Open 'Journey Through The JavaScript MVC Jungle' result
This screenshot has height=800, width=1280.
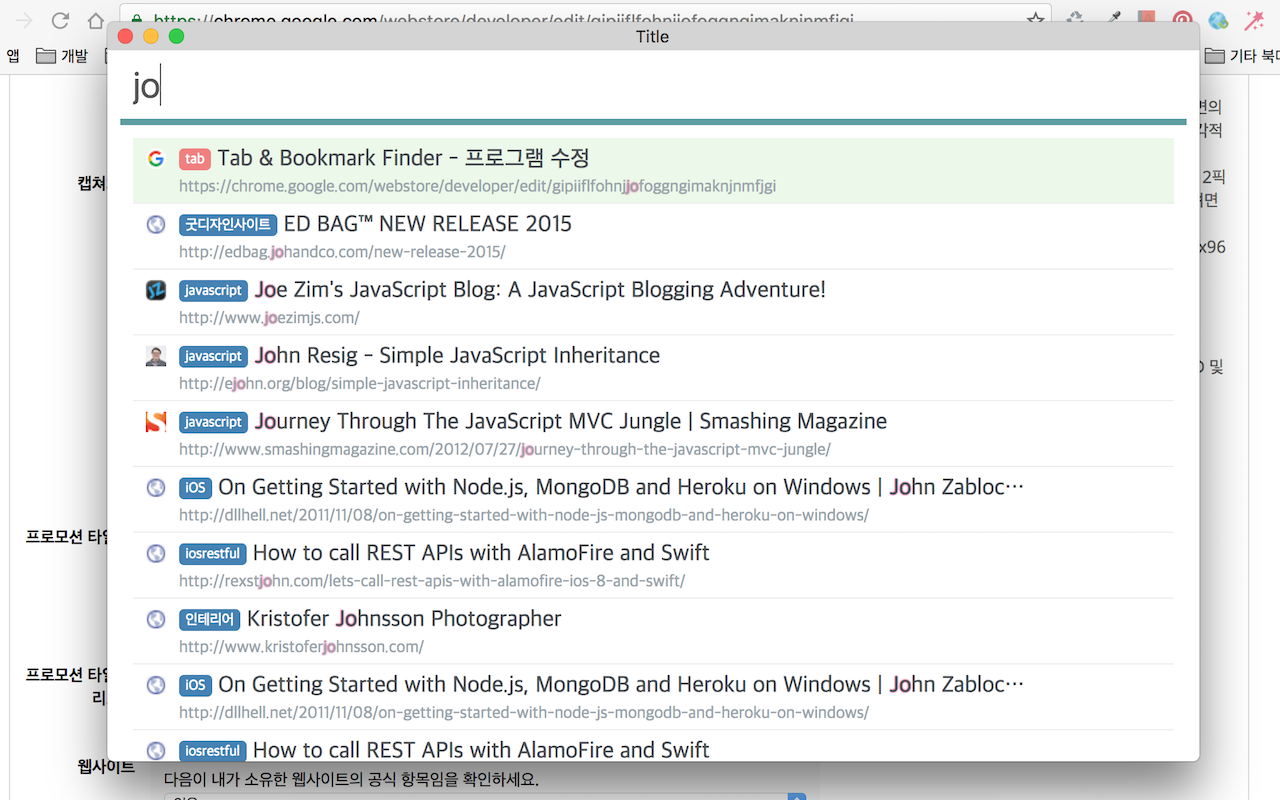[570, 422]
